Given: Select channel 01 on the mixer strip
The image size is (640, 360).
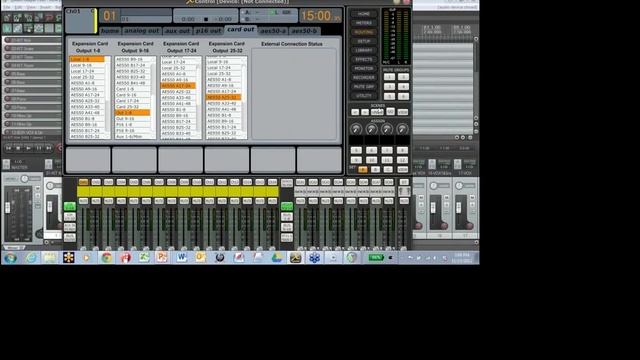Looking at the screenshot, I should (83, 182).
